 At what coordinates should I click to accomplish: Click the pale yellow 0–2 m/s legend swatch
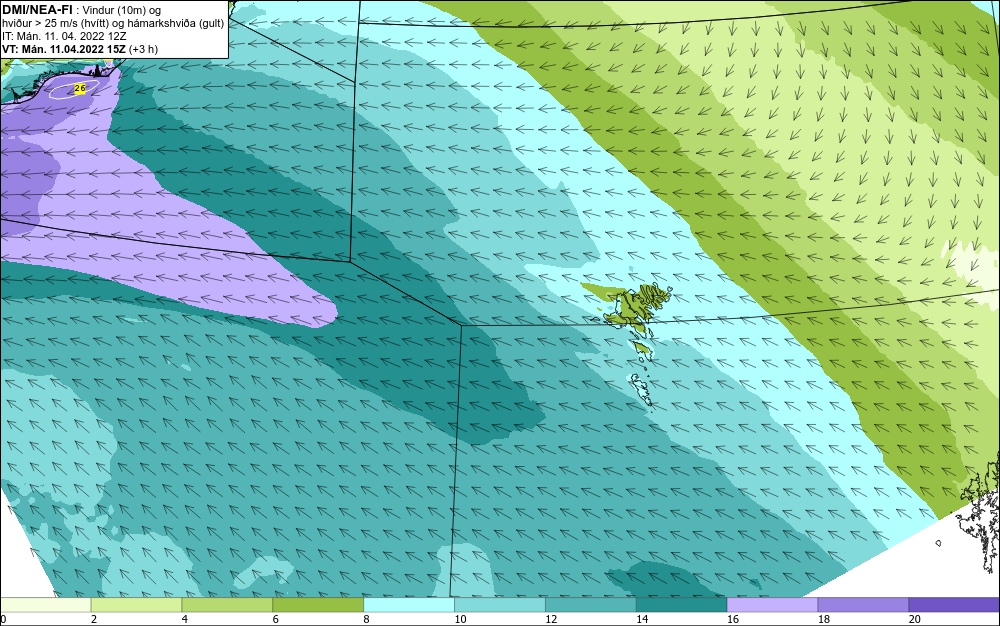click(45, 604)
